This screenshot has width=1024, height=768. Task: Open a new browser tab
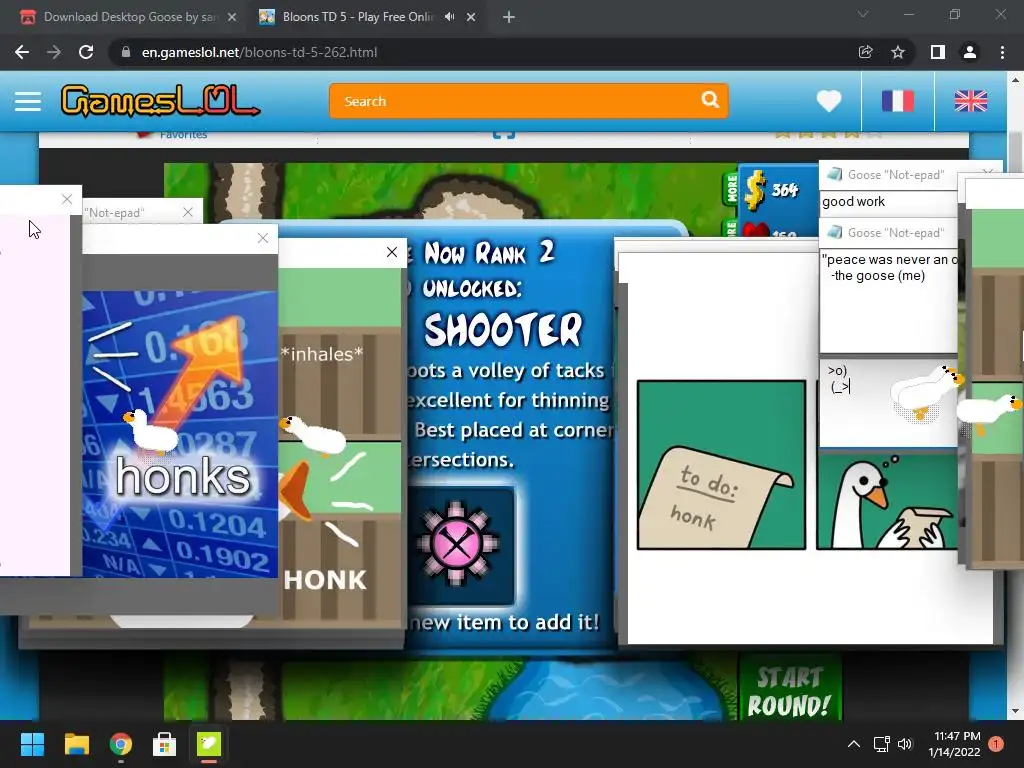tap(509, 17)
